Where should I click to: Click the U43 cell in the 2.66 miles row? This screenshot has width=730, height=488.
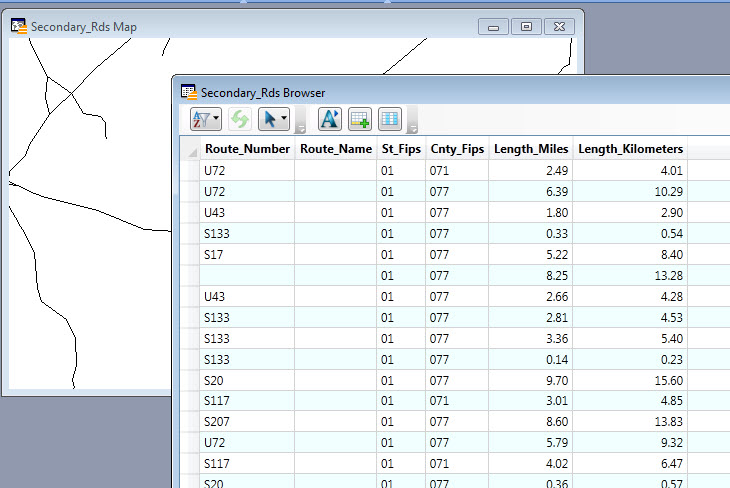pyautogui.click(x=247, y=296)
